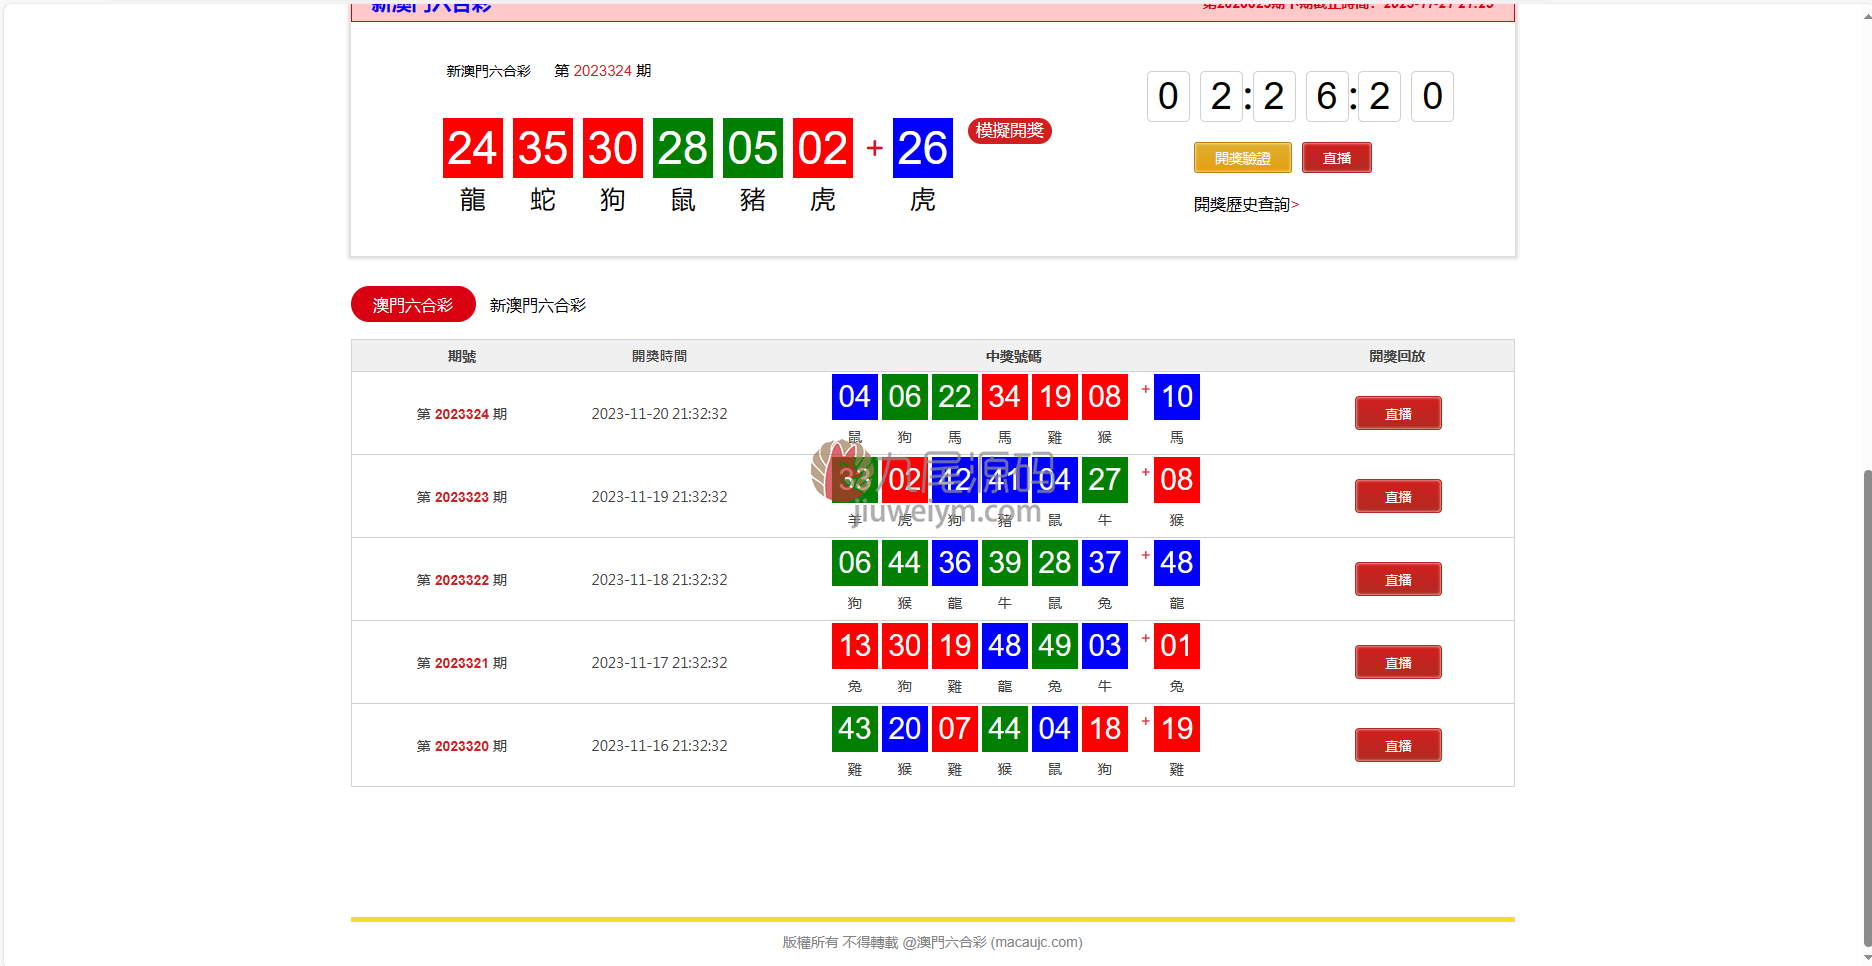This screenshot has width=1872, height=966.
Task: Click special ball 19 in row 2023320
Action: pos(1177,729)
